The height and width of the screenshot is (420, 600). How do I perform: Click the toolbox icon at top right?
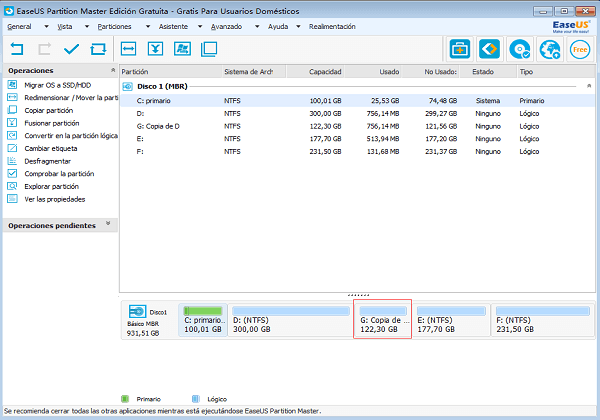pyautogui.click(x=459, y=47)
